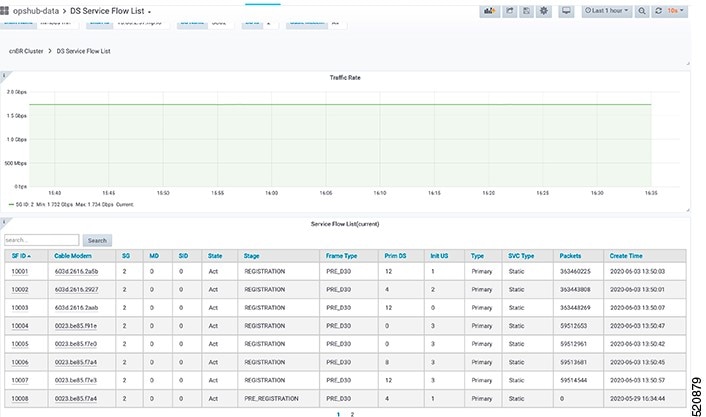706x417 pixels.
Task: Open the Last 1 hour time picker
Action: [x=606, y=11]
